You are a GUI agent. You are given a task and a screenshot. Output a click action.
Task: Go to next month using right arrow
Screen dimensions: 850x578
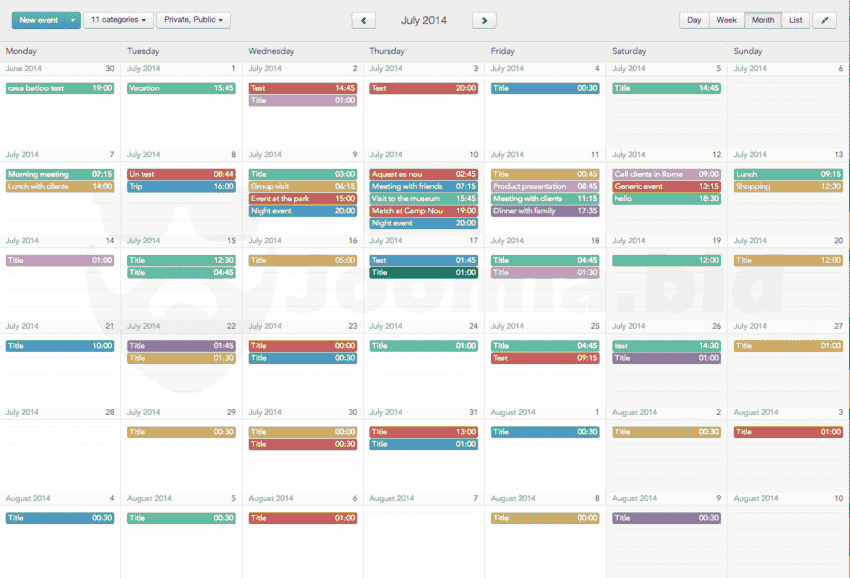[x=484, y=20]
